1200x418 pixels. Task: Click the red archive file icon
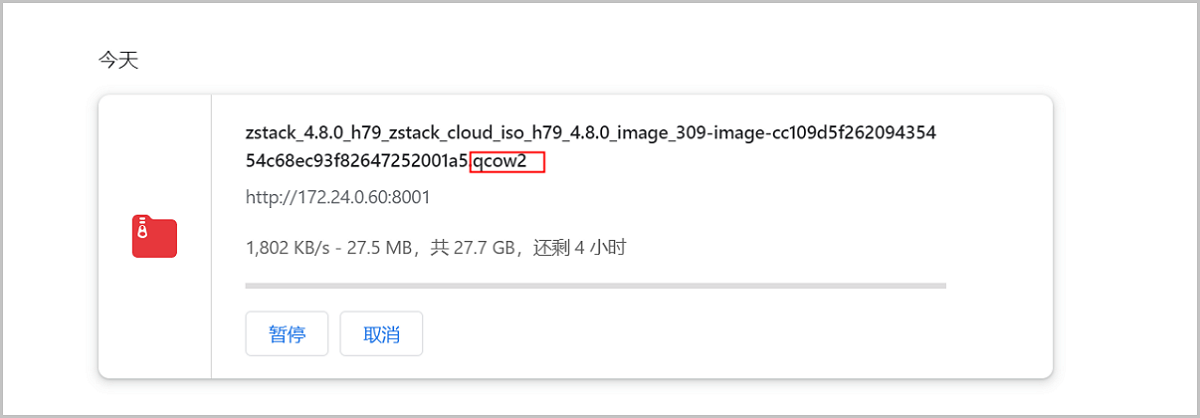[154, 238]
